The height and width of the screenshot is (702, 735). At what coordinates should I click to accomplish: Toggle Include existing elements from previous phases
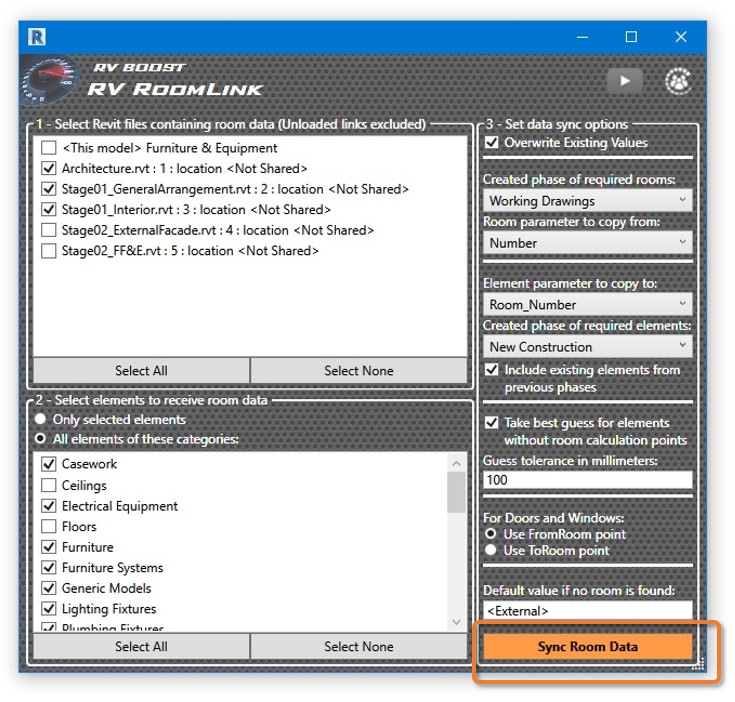coord(491,370)
